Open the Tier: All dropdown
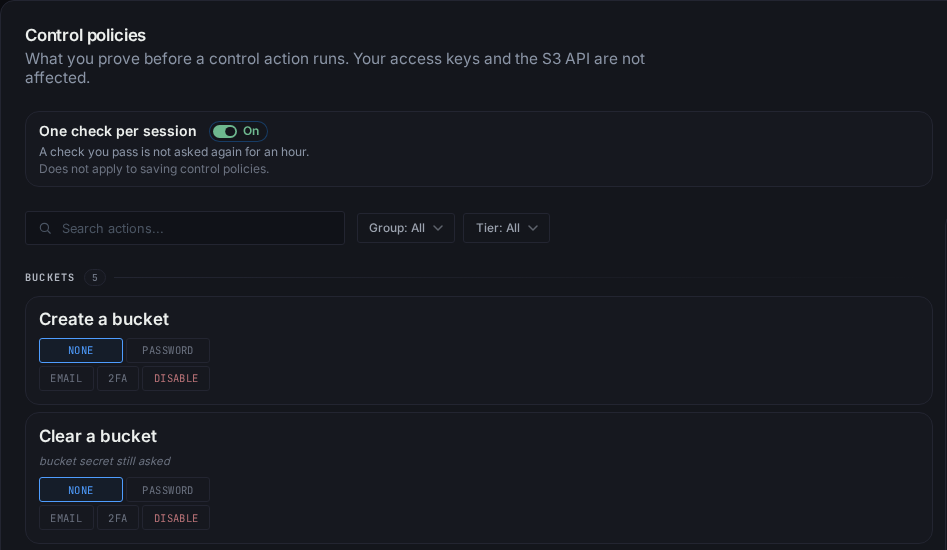The height and width of the screenshot is (550, 947). pyautogui.click(x=506, y=228)
